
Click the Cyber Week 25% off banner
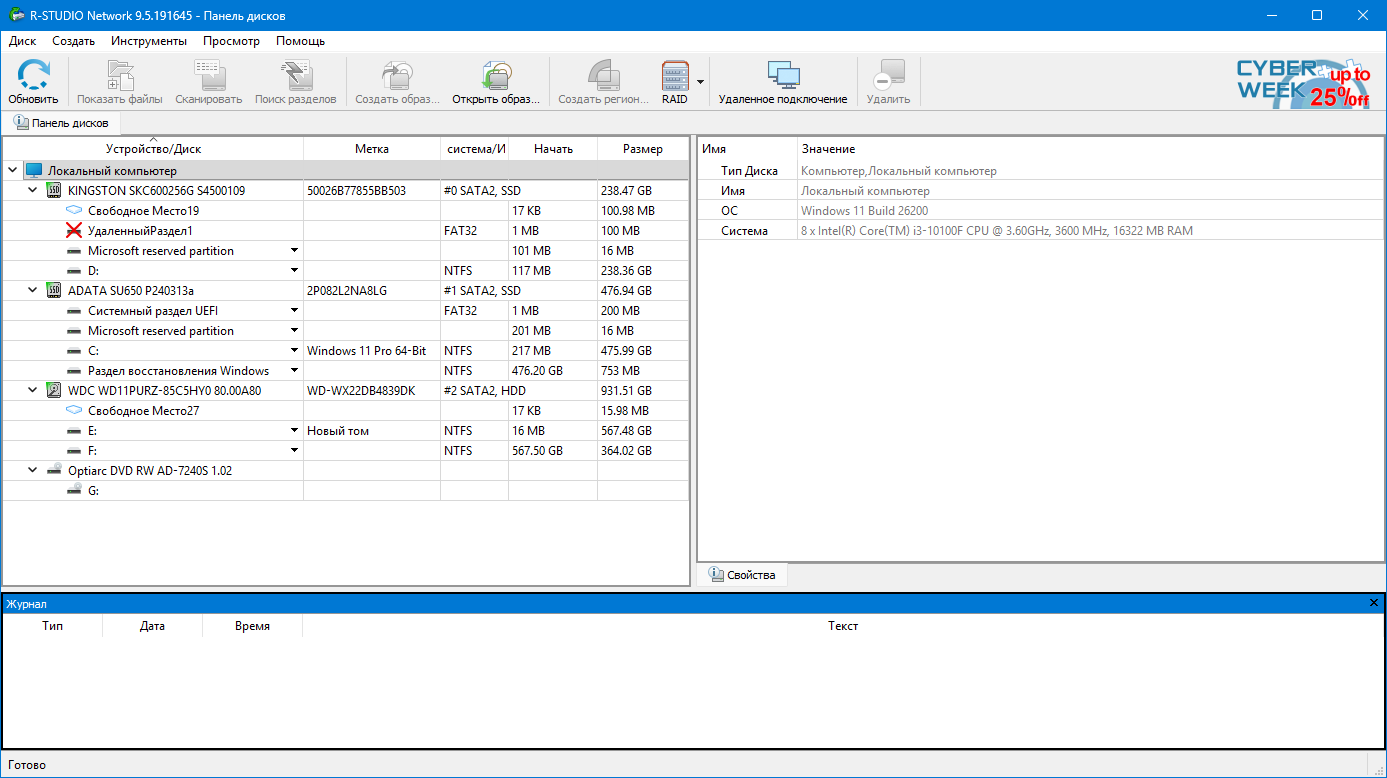pos(1303,82)
